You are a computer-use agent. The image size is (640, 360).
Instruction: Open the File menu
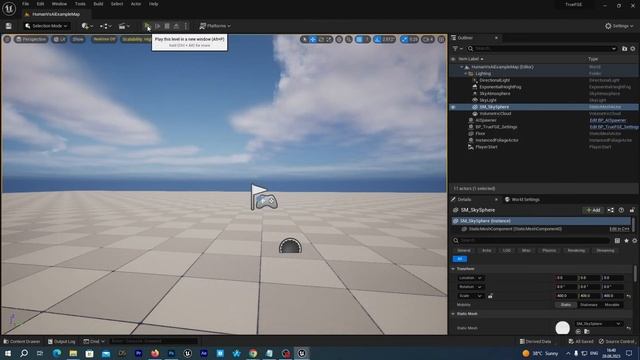point(25,4)
